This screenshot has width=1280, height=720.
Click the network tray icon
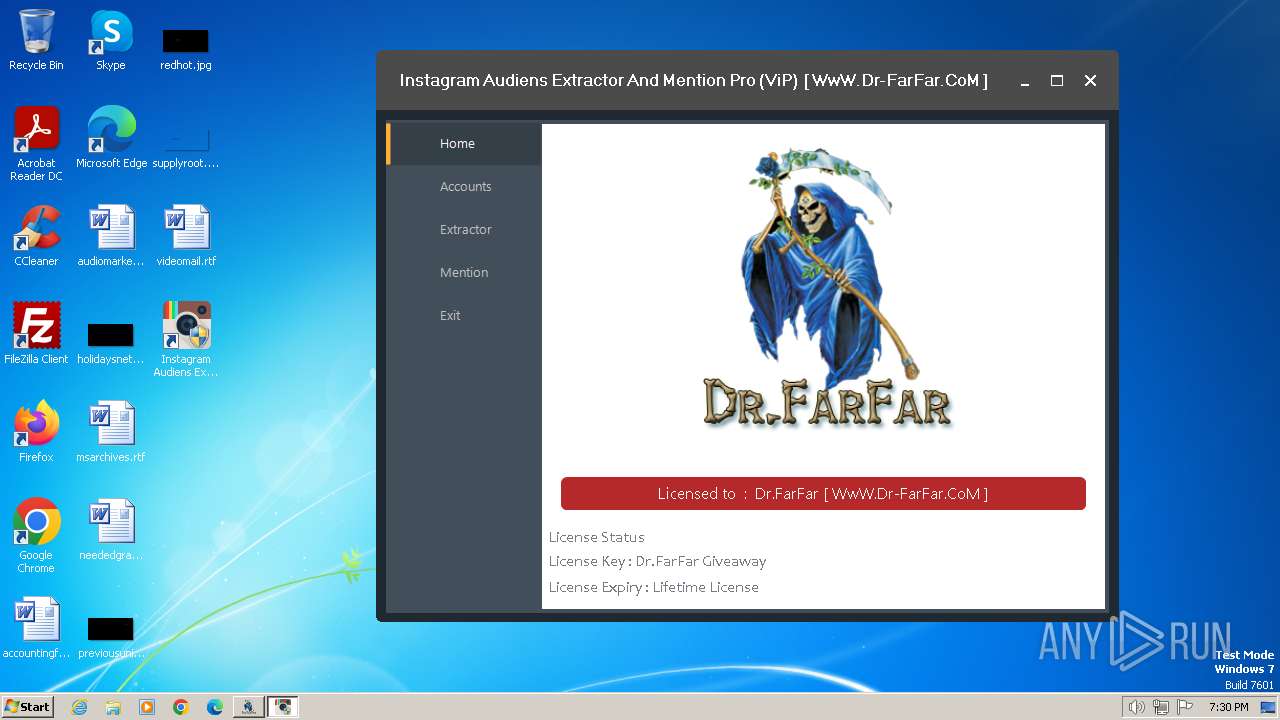1161,707
